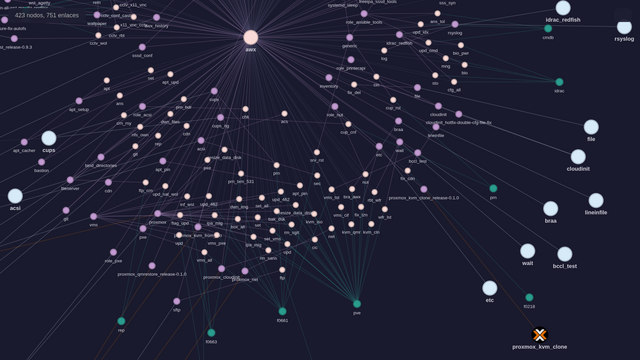Screen dimensions: 640x360
Task: Select the green idrac node
Action: pyautogui.click(x=559, y=82)
